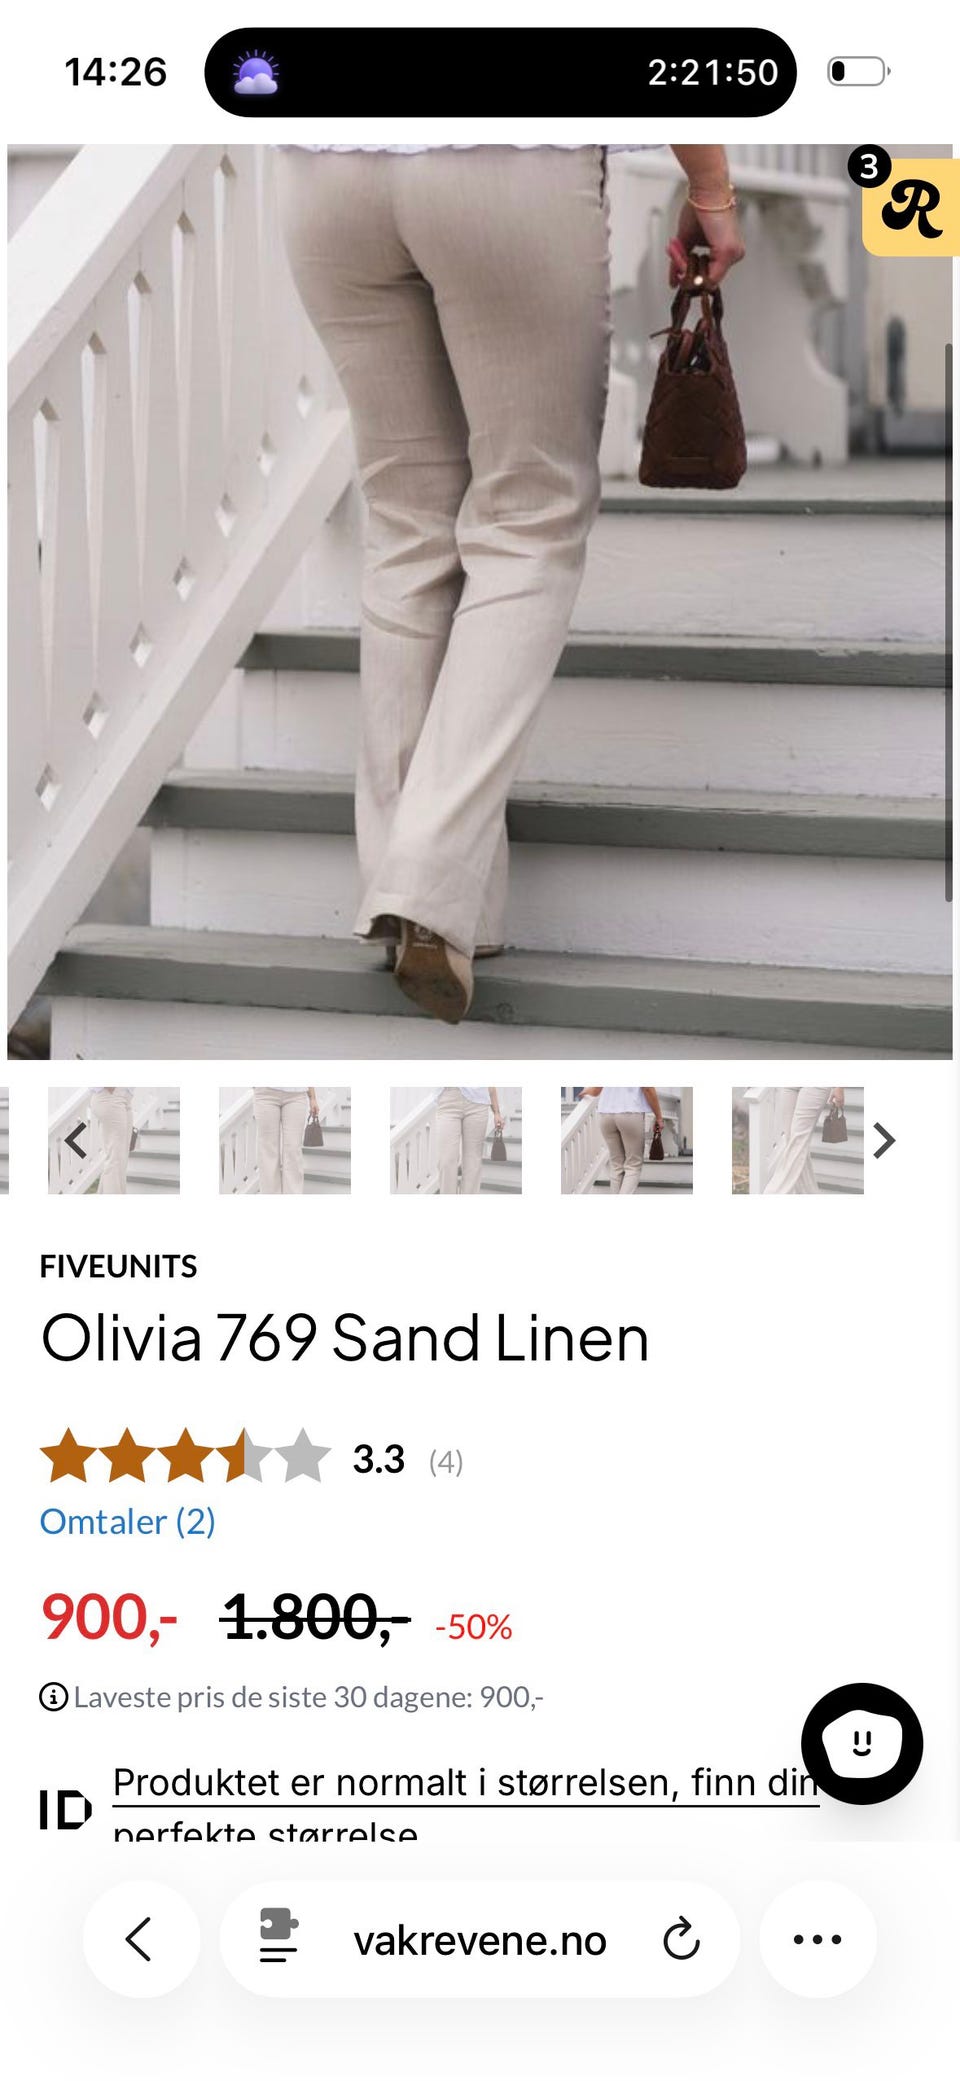Viewport: 960px width, 2081px height.
Task: Open Omtaler (2) reviews link
Action: (127, 1521)
